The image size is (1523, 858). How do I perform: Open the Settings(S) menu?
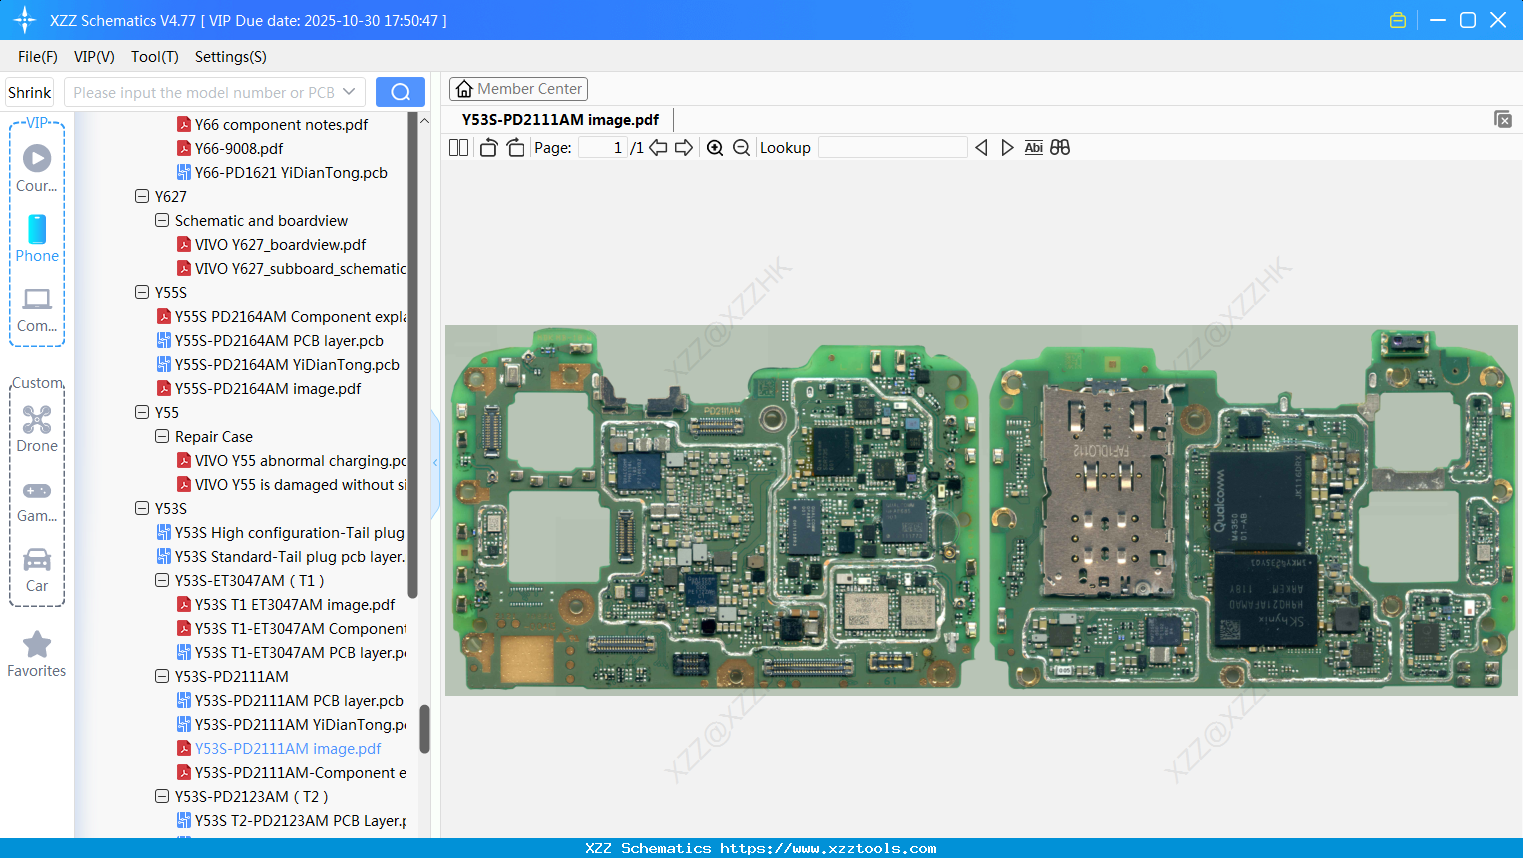pyautogui.click(x=231, y=57)
